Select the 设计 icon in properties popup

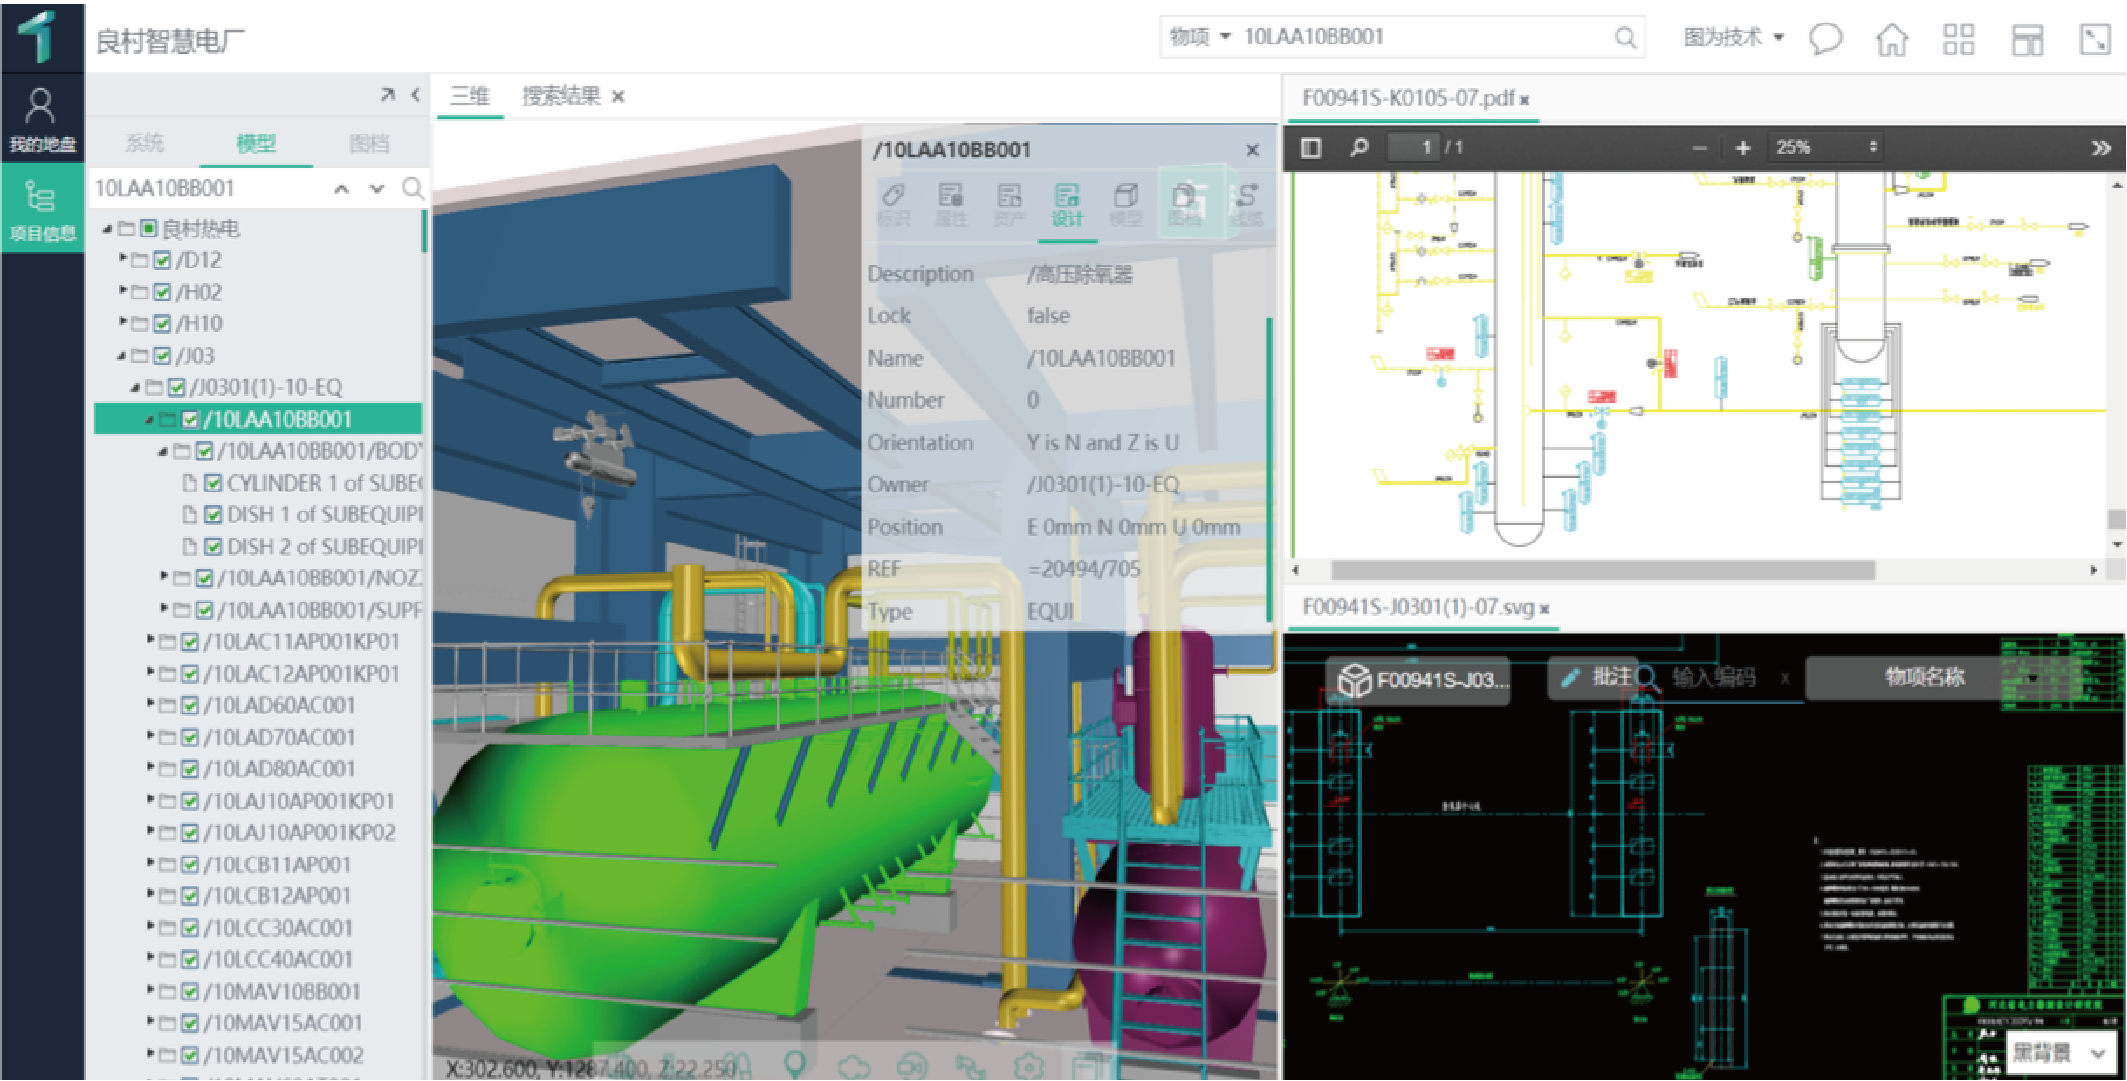click(x=1067, y=203)
